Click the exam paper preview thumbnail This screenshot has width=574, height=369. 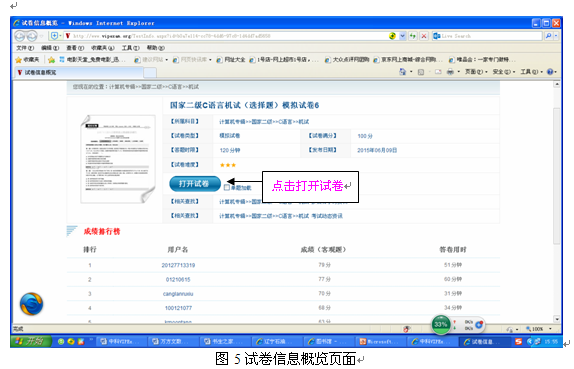coord(118,159)
